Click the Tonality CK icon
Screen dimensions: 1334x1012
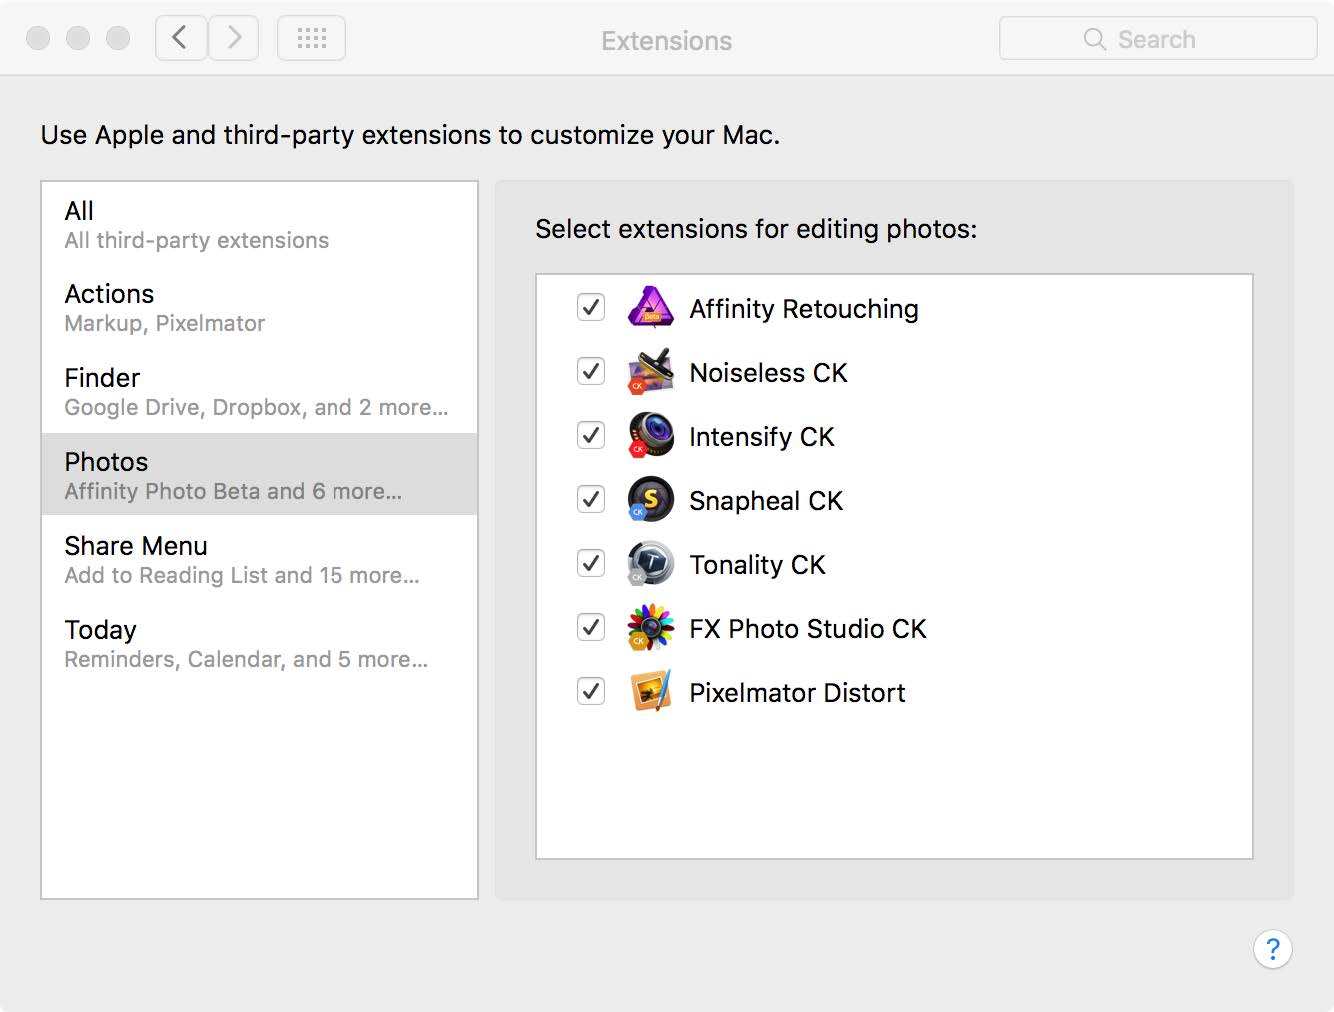[650, 564]
